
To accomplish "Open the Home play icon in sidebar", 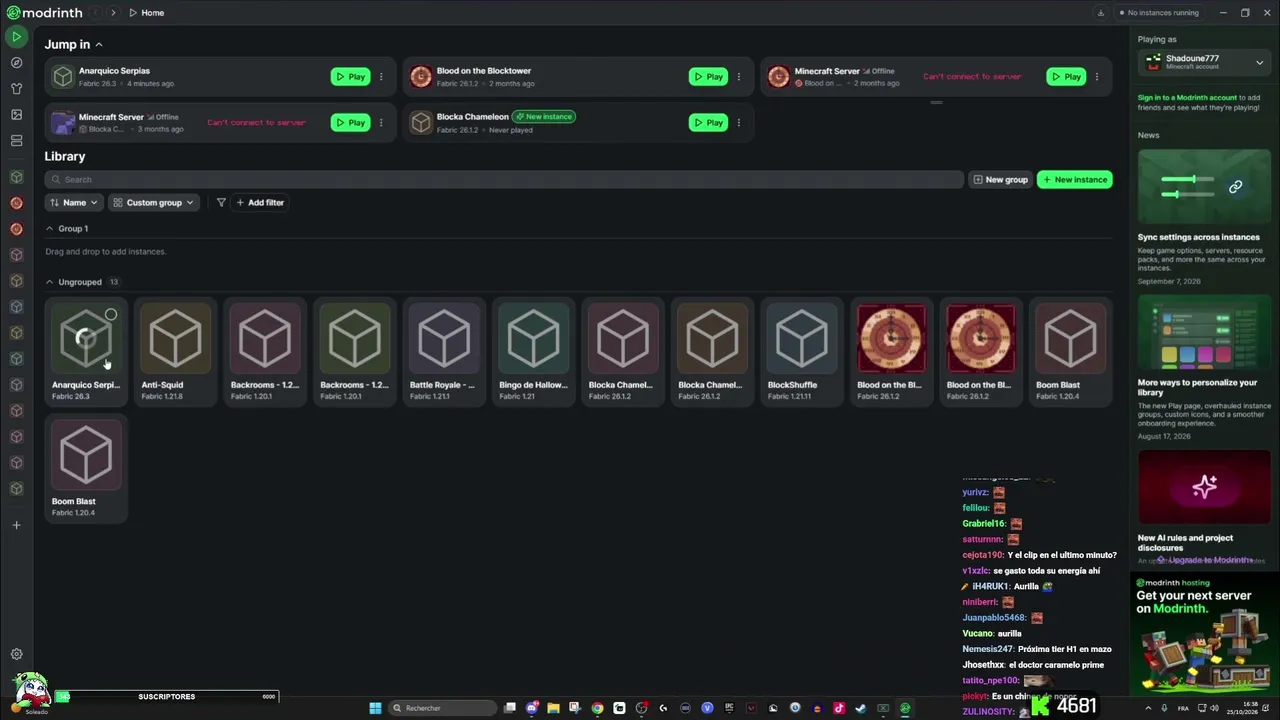I will point(16,37).
